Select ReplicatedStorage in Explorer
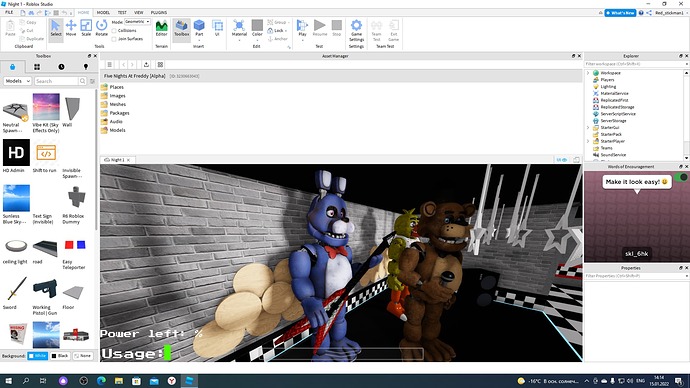The image size is (690, 388). 617,107
